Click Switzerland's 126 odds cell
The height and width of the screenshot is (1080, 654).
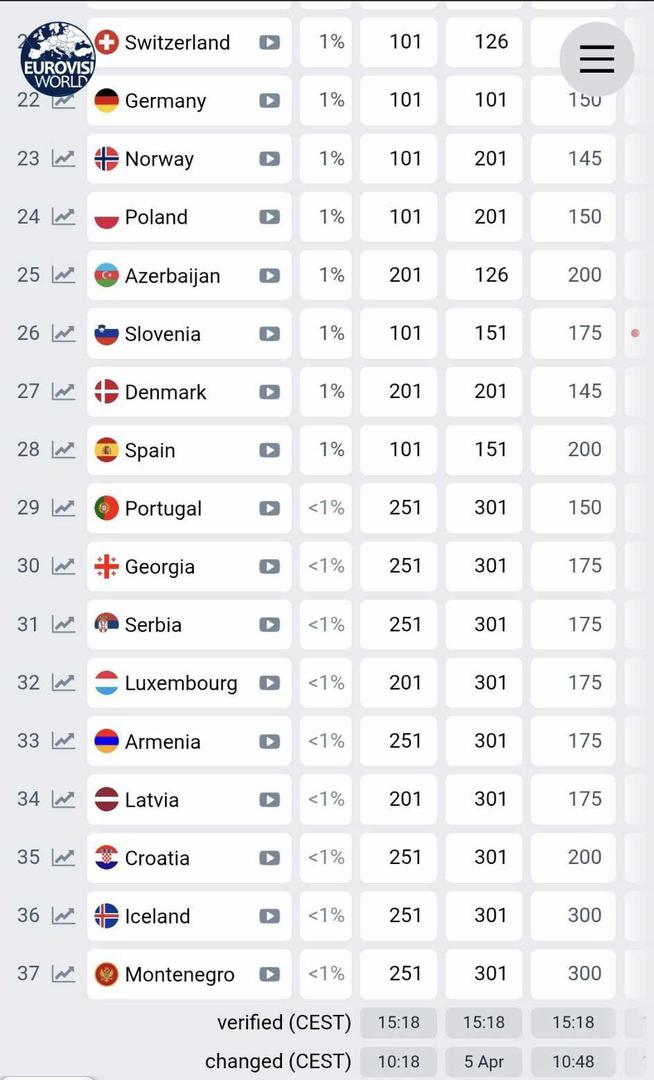491,42
